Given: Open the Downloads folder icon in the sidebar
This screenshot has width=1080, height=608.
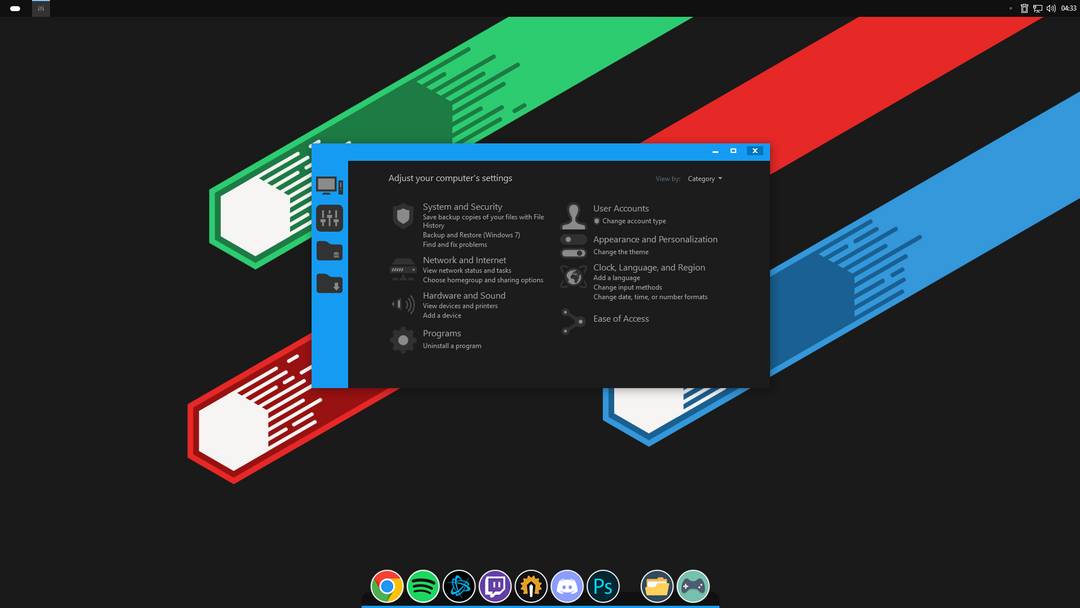Looking at the screenshot, I should click(x=330, y=283).
